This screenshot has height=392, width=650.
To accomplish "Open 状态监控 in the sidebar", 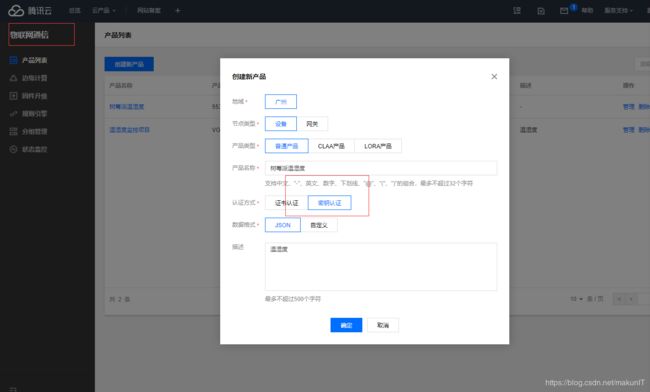I will 34,149.
